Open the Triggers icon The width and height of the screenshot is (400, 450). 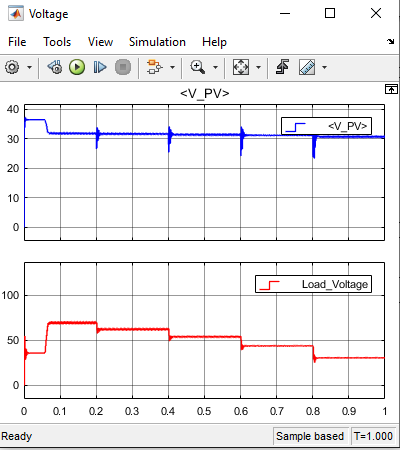tap(283, 67)
